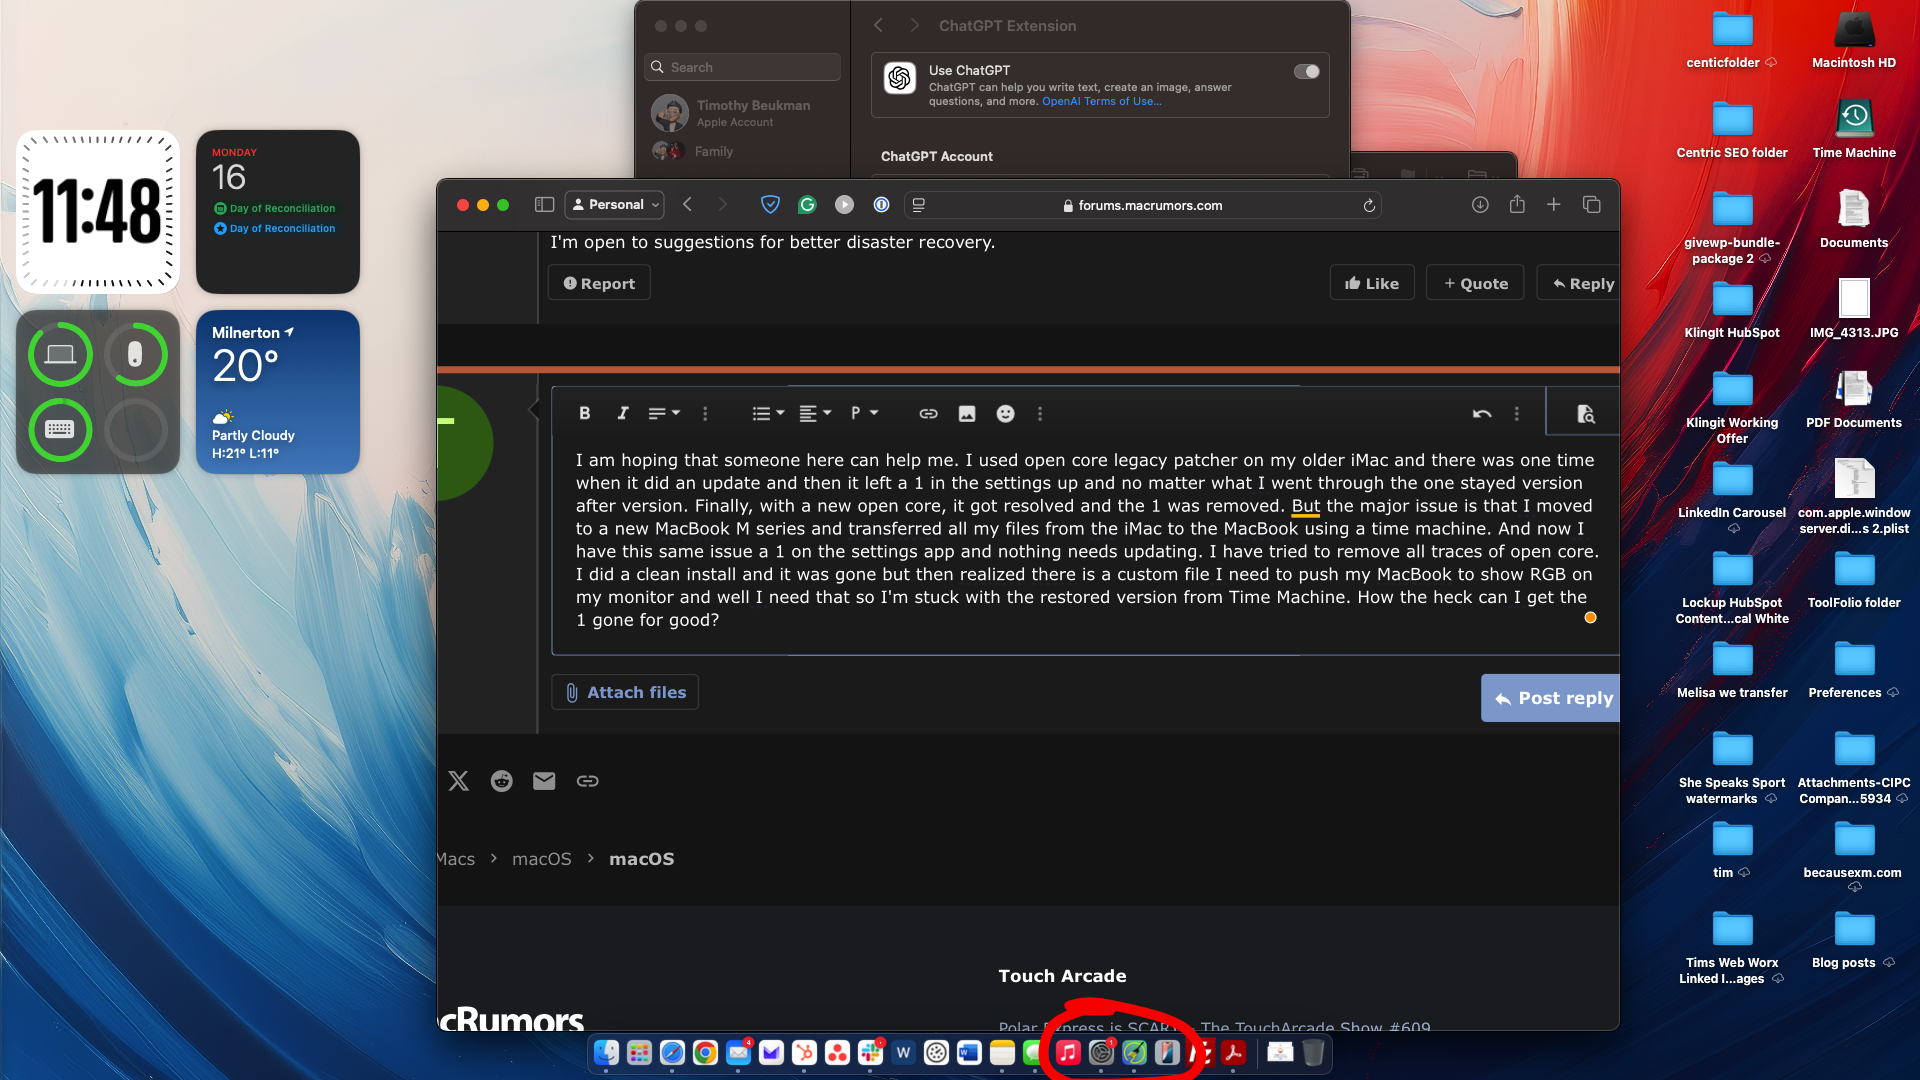Click the Attach files button
Image resolution: width=1920 pixels, height=1080 pixels.
coord(625,692)
